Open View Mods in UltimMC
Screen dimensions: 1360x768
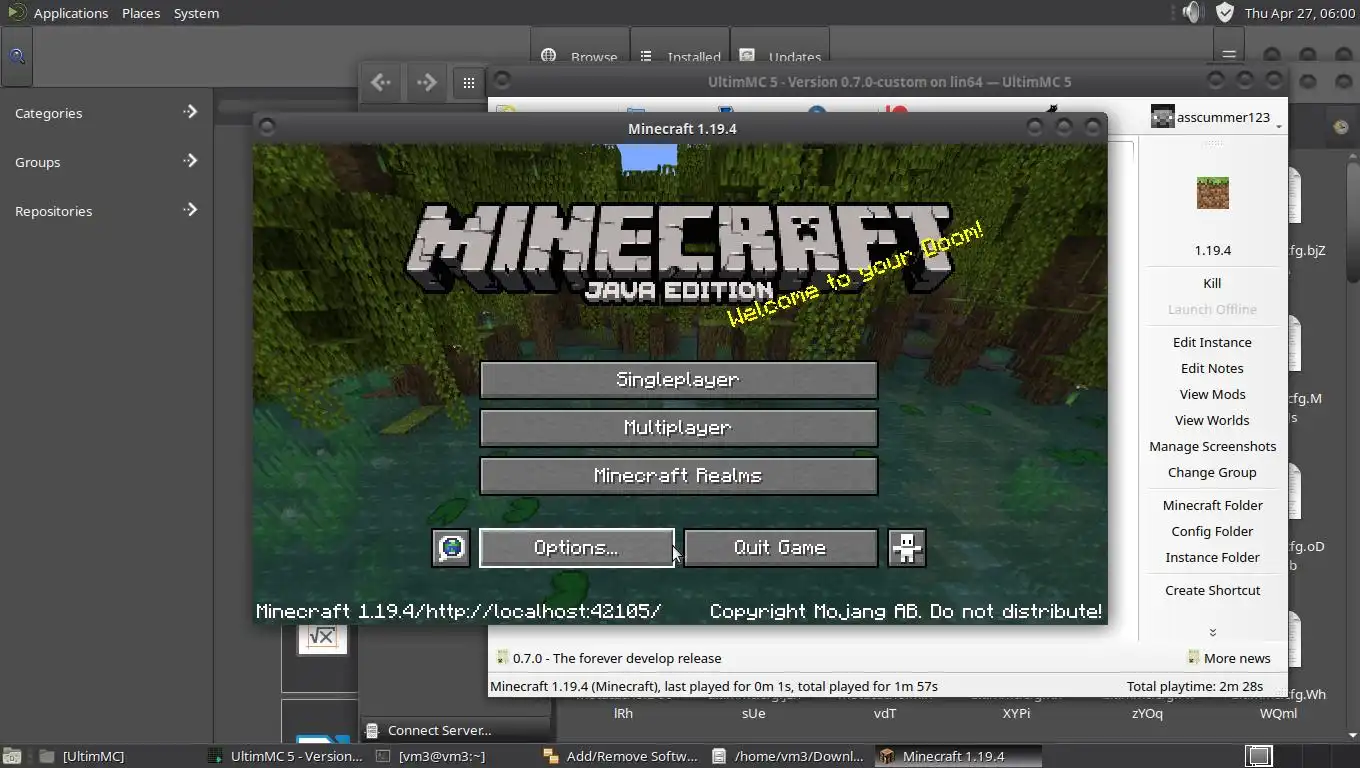(1212, 394)
